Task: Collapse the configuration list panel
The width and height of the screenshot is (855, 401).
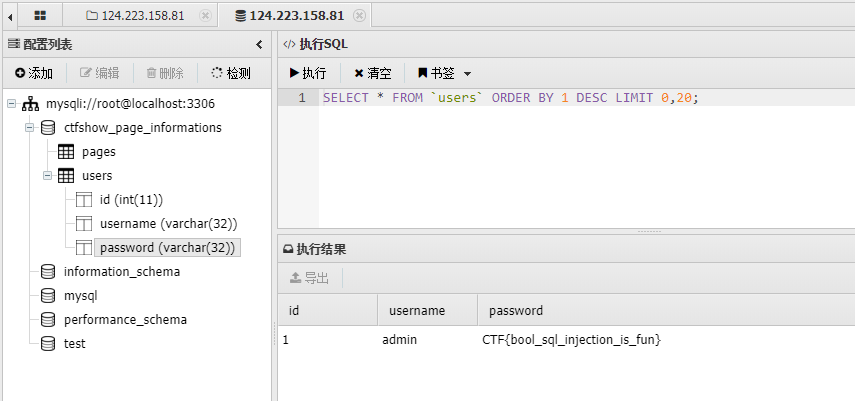Action: [259, 45]
